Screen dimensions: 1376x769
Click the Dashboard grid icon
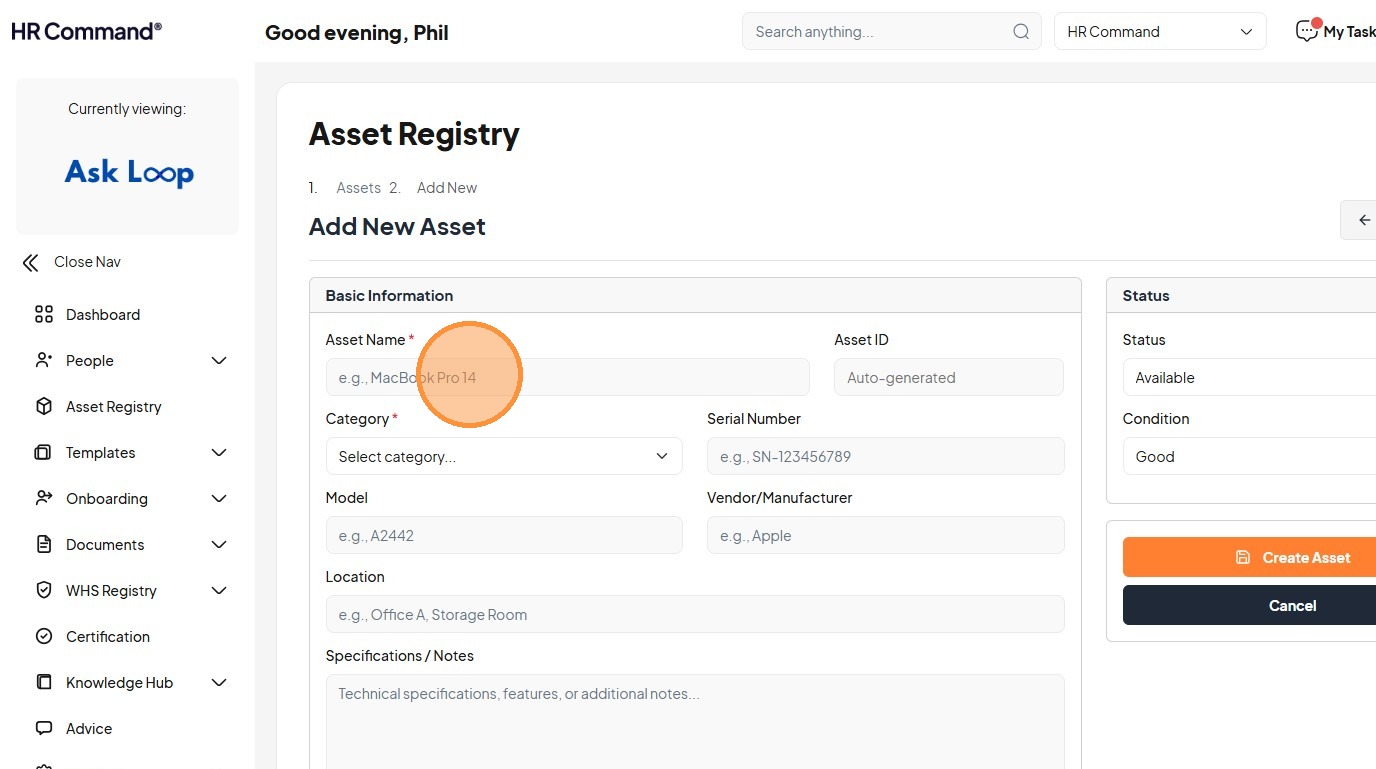pyautogui.click(x=43, y=315)
